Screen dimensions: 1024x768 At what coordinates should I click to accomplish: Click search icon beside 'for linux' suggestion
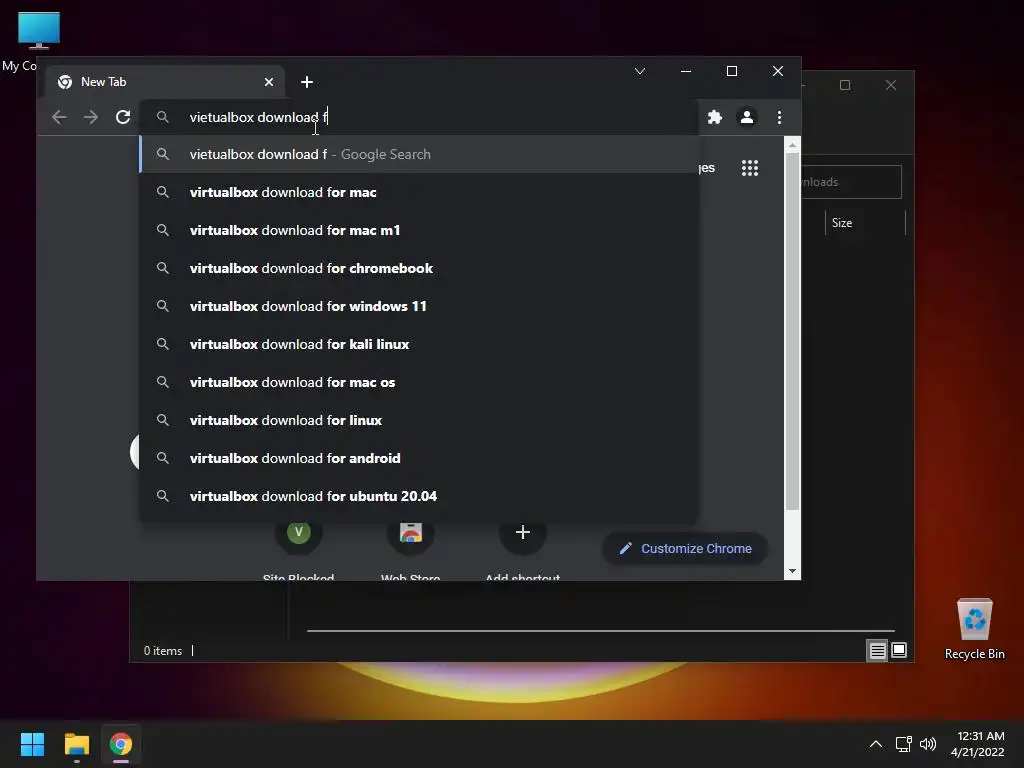[x=163, y=420]
